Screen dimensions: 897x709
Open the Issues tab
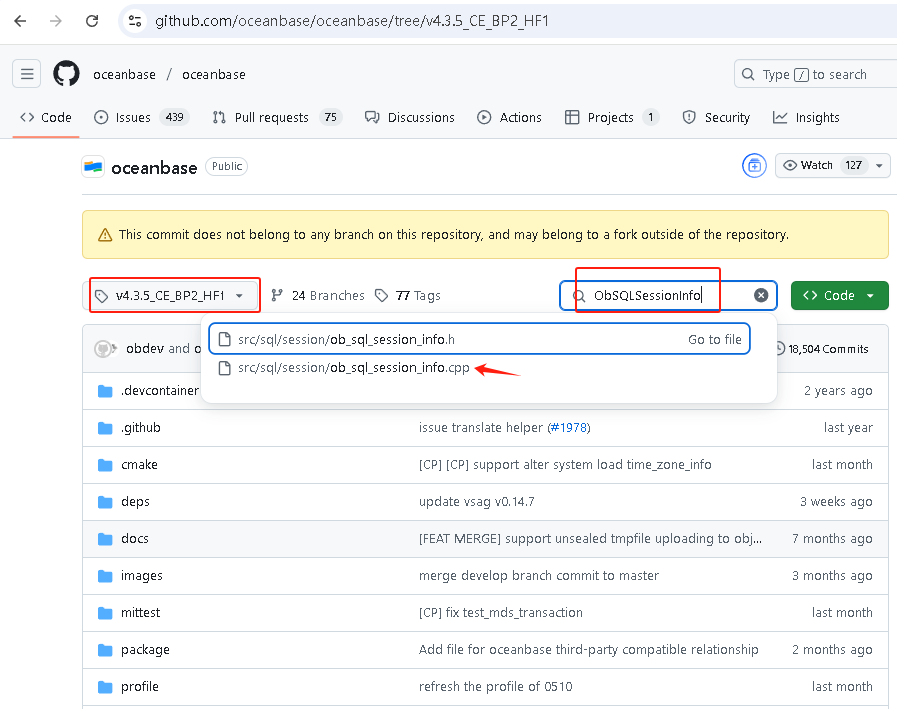pos(141,117)
